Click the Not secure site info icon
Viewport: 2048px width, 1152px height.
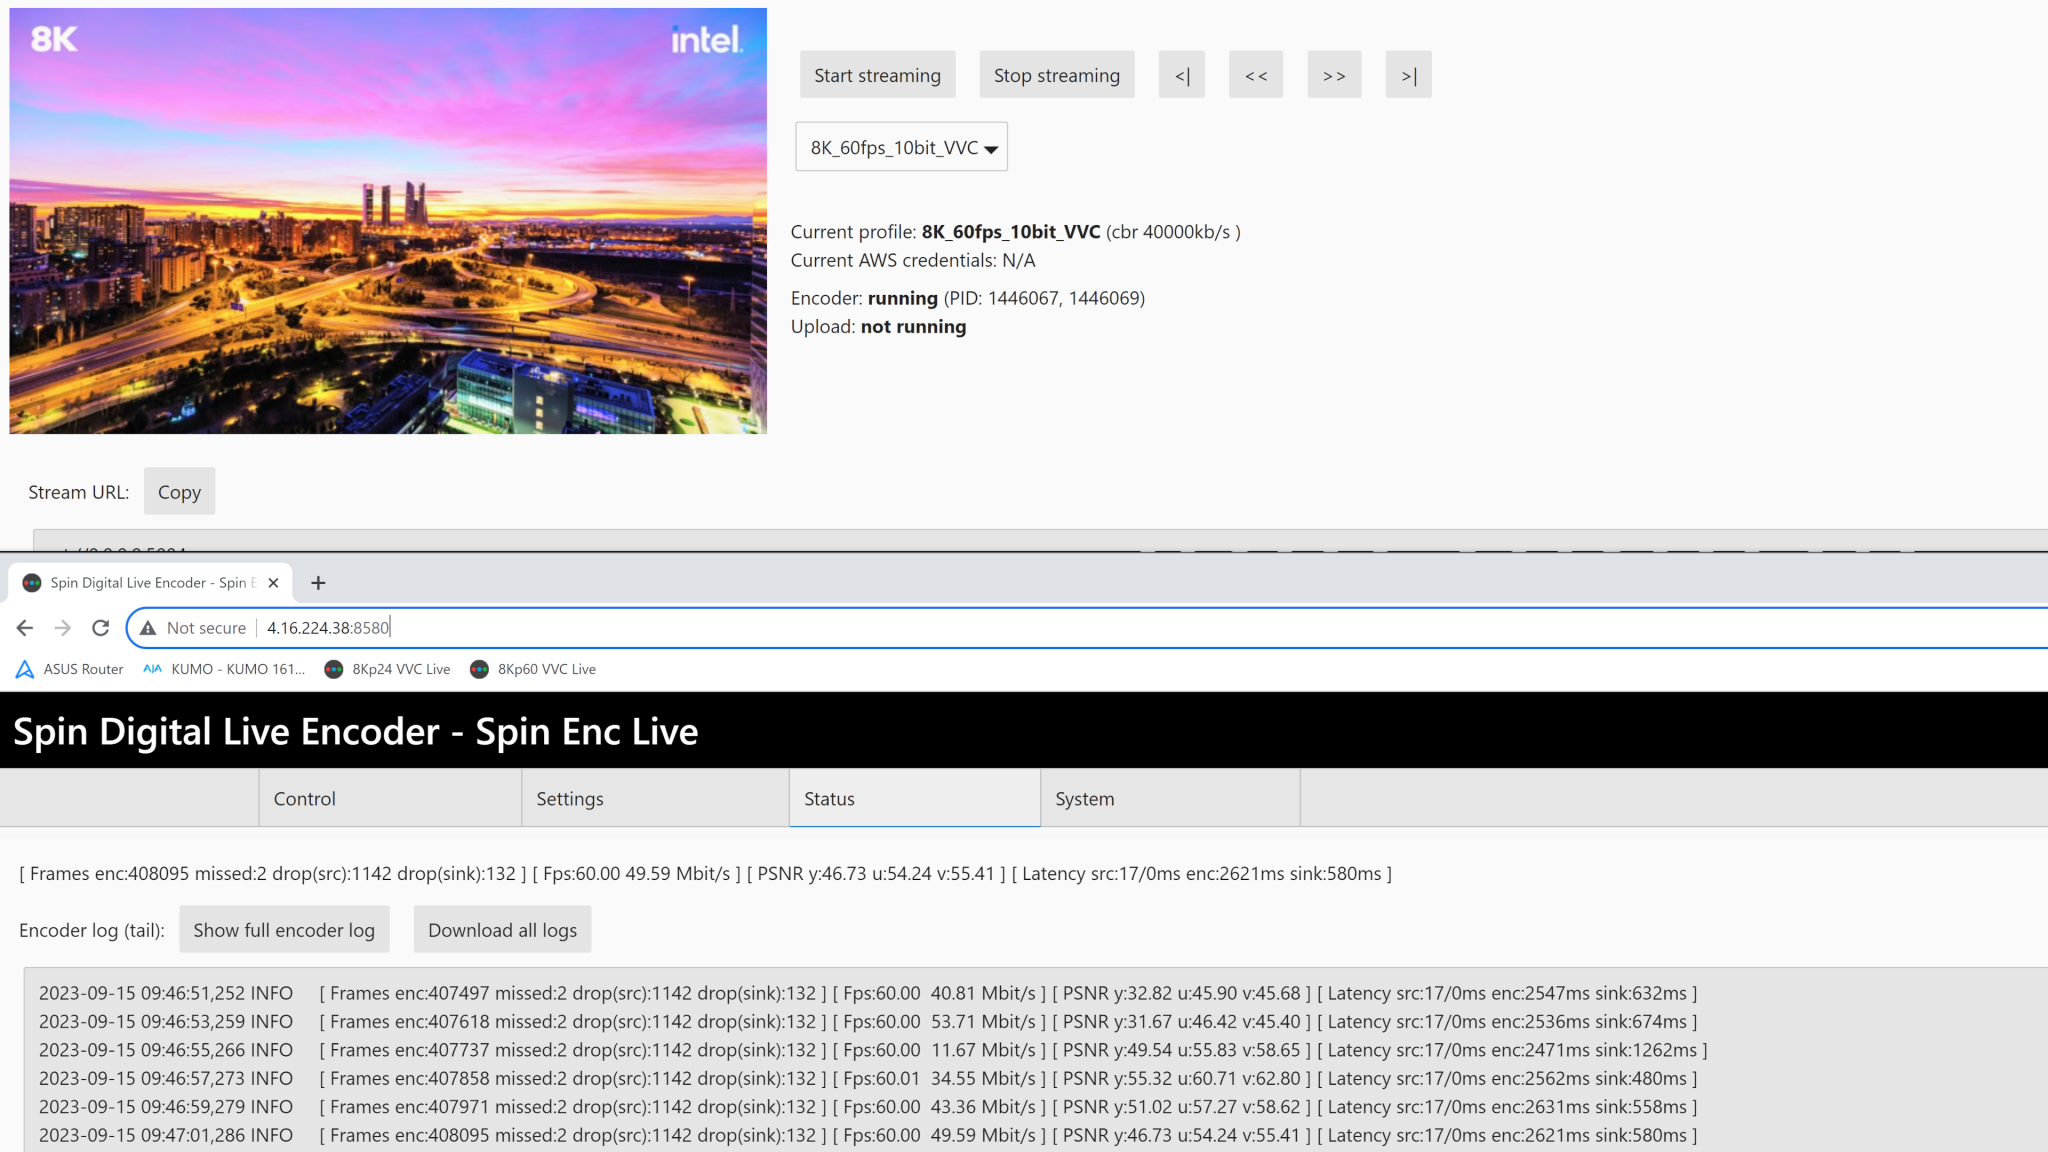(x=147, y=627)
